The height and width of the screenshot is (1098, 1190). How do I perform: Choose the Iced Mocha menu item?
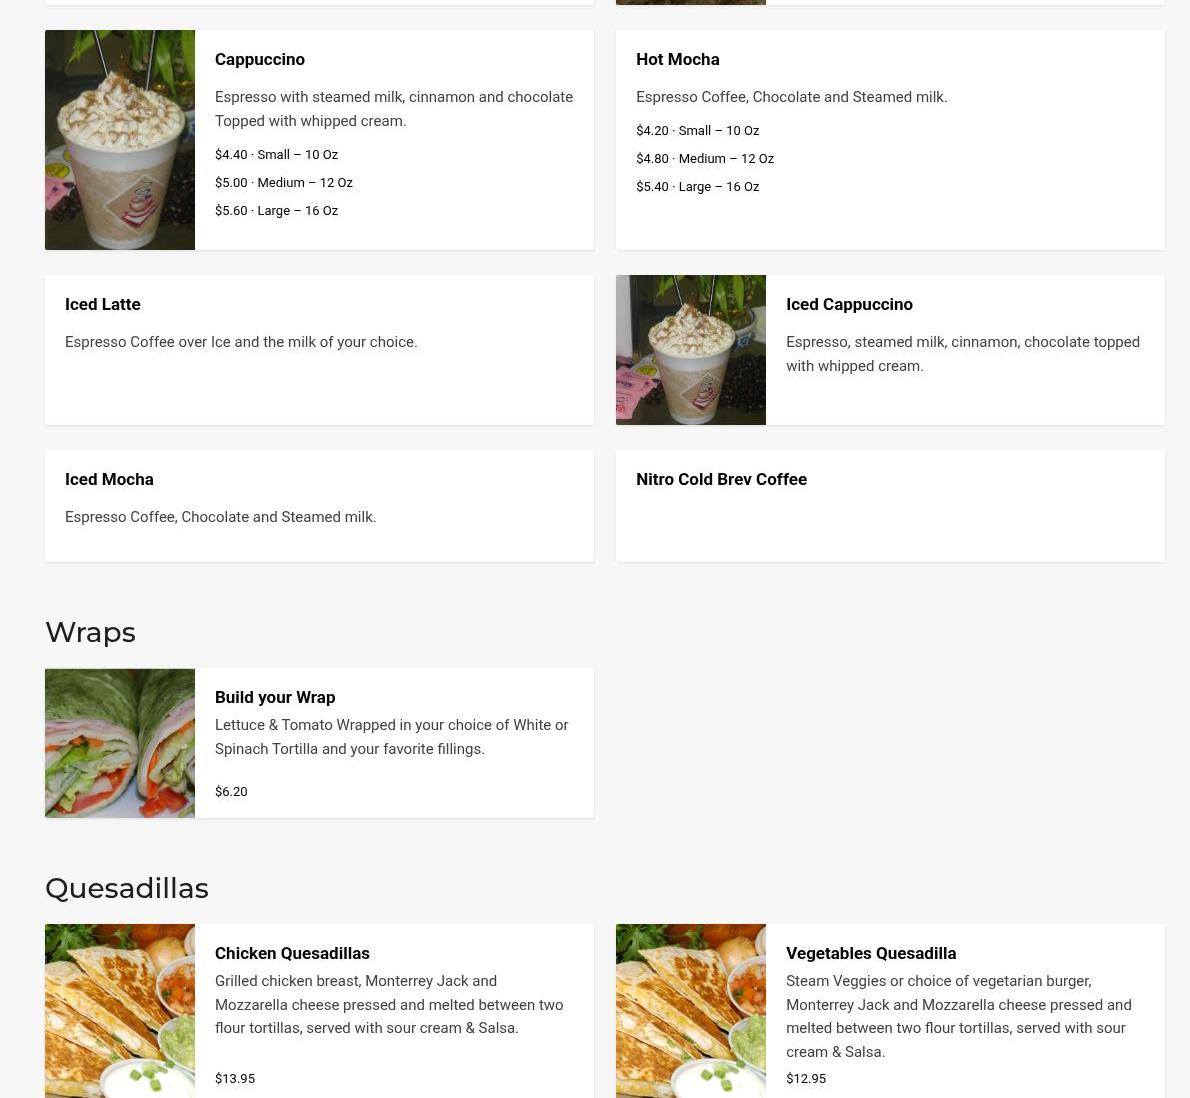point(109,480)
